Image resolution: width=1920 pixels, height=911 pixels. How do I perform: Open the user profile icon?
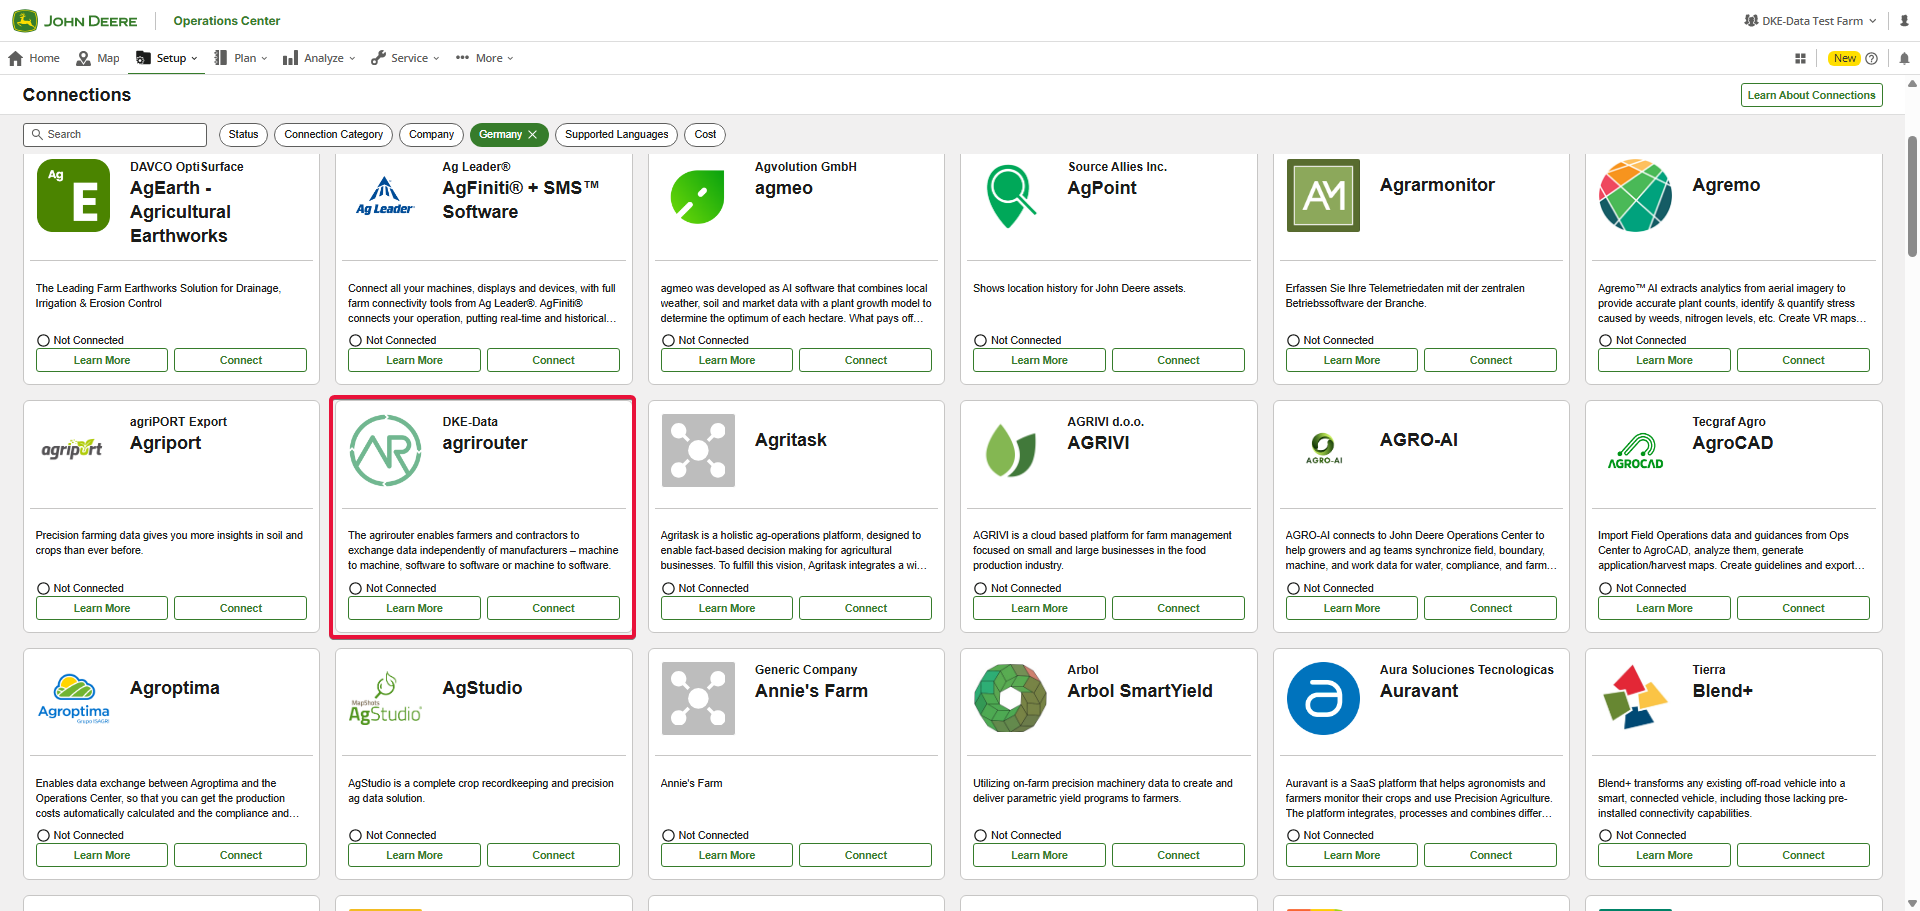[1904, 20]
